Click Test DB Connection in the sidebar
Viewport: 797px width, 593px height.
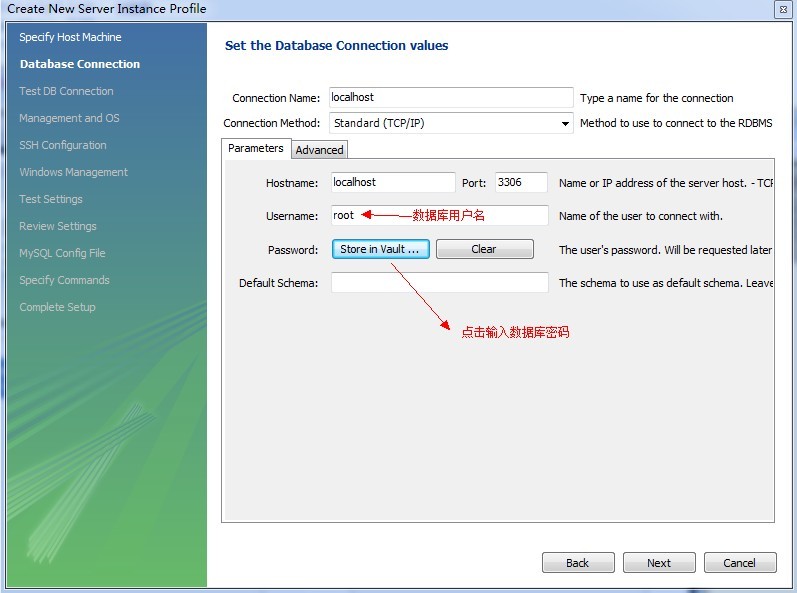coord(66,91)
